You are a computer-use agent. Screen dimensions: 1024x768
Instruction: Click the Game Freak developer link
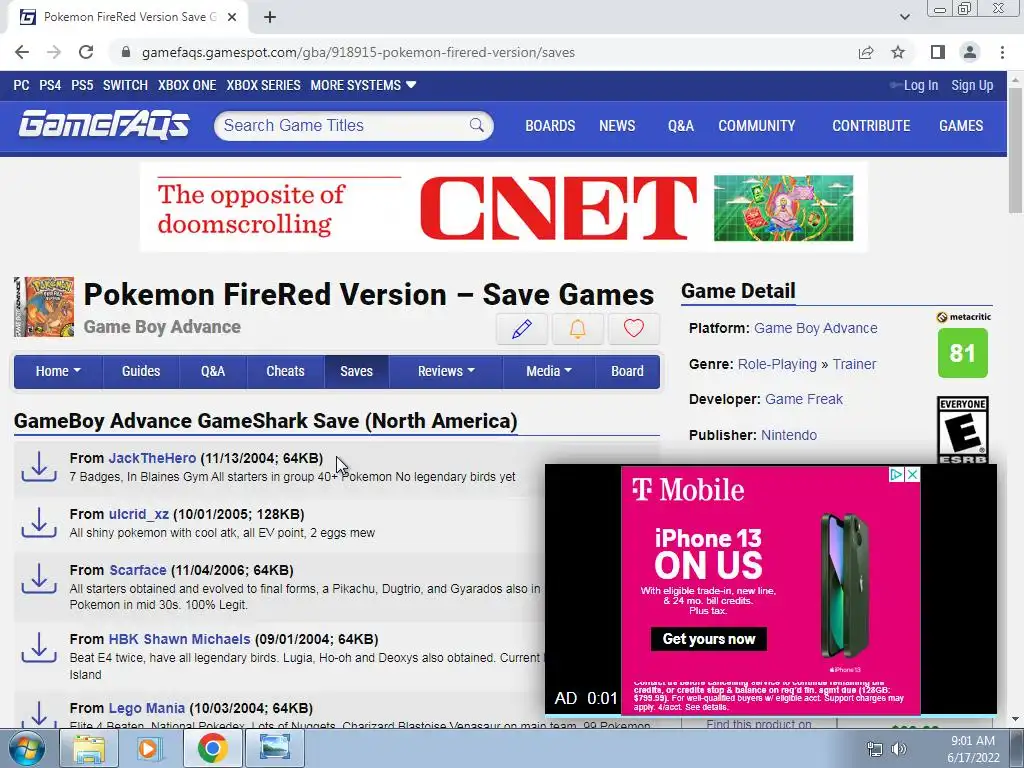click(804, 399)
